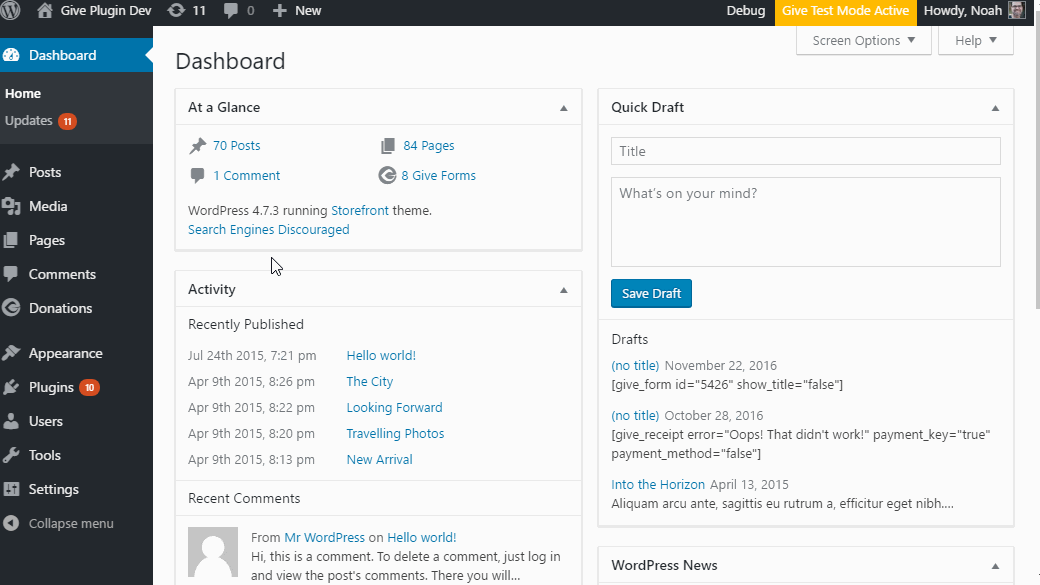Open the New content menu label
This screenshot has height=585, width=1040.
pos(308,11)
